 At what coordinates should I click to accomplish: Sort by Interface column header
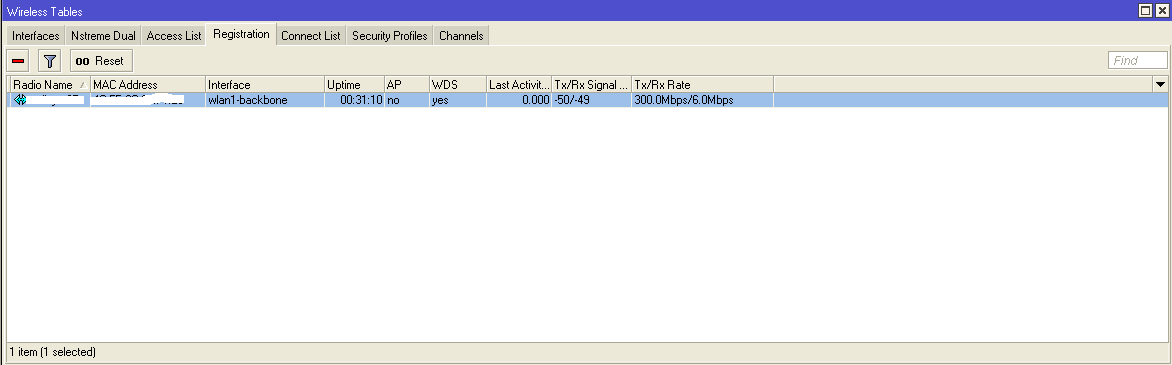point(265,85)
